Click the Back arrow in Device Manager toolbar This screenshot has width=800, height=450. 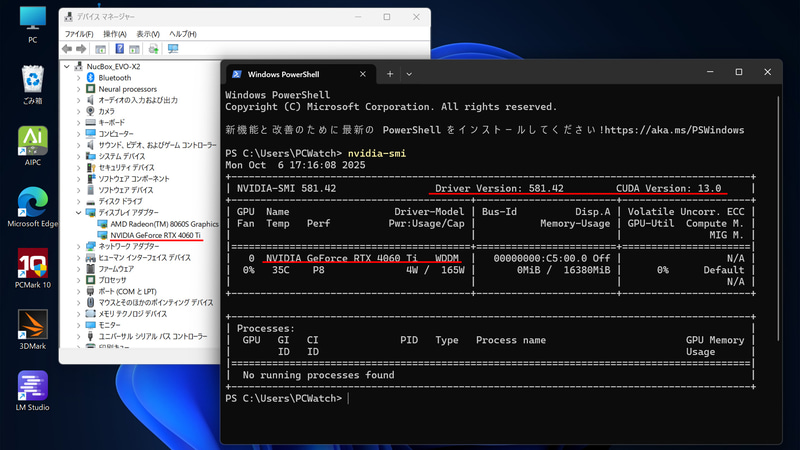tap(67, 48)
